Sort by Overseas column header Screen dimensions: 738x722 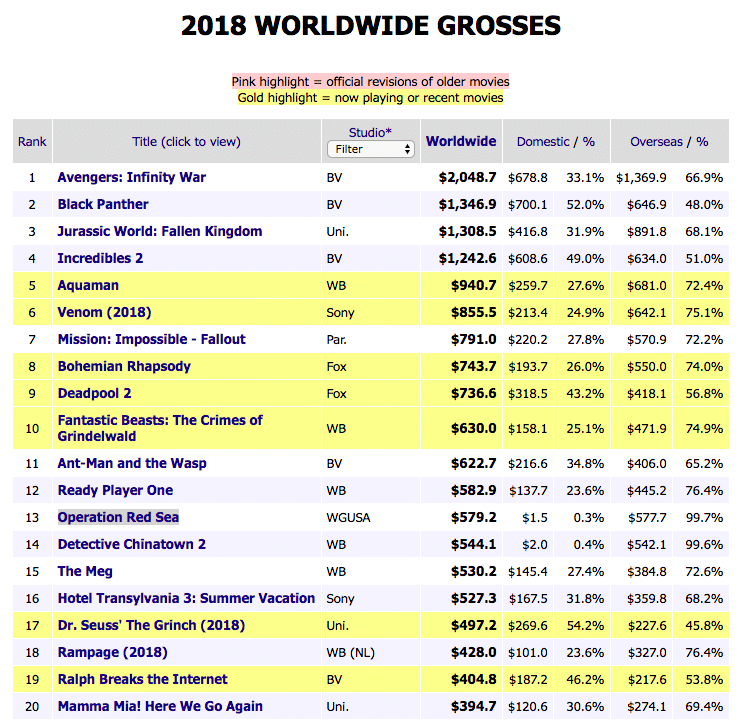click(656, 142)
